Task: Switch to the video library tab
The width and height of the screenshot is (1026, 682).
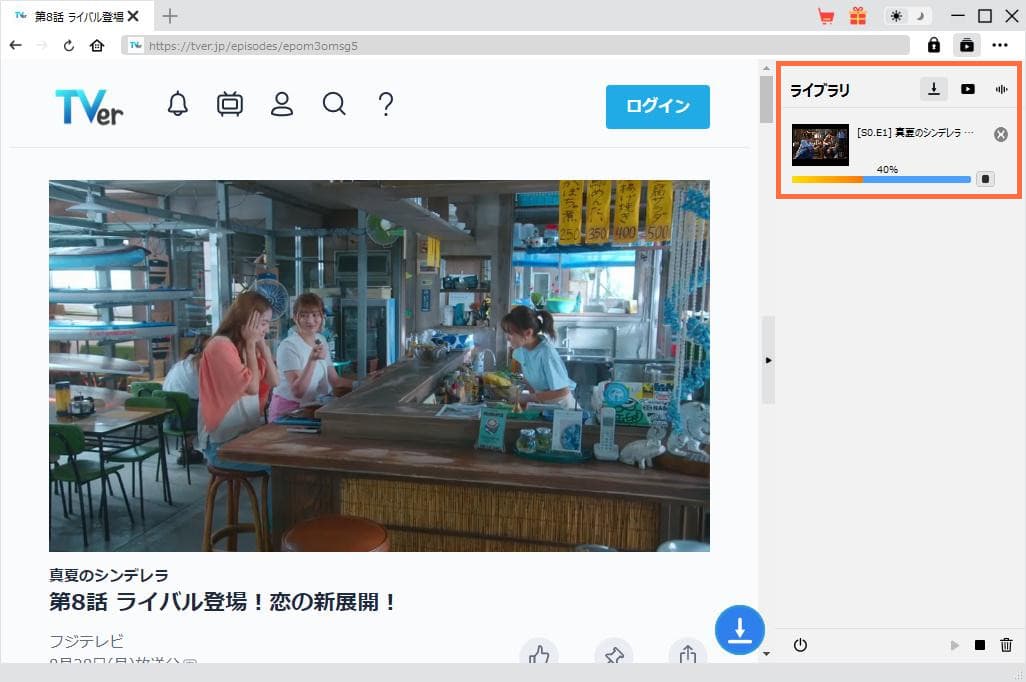Action: coord(967,89)
